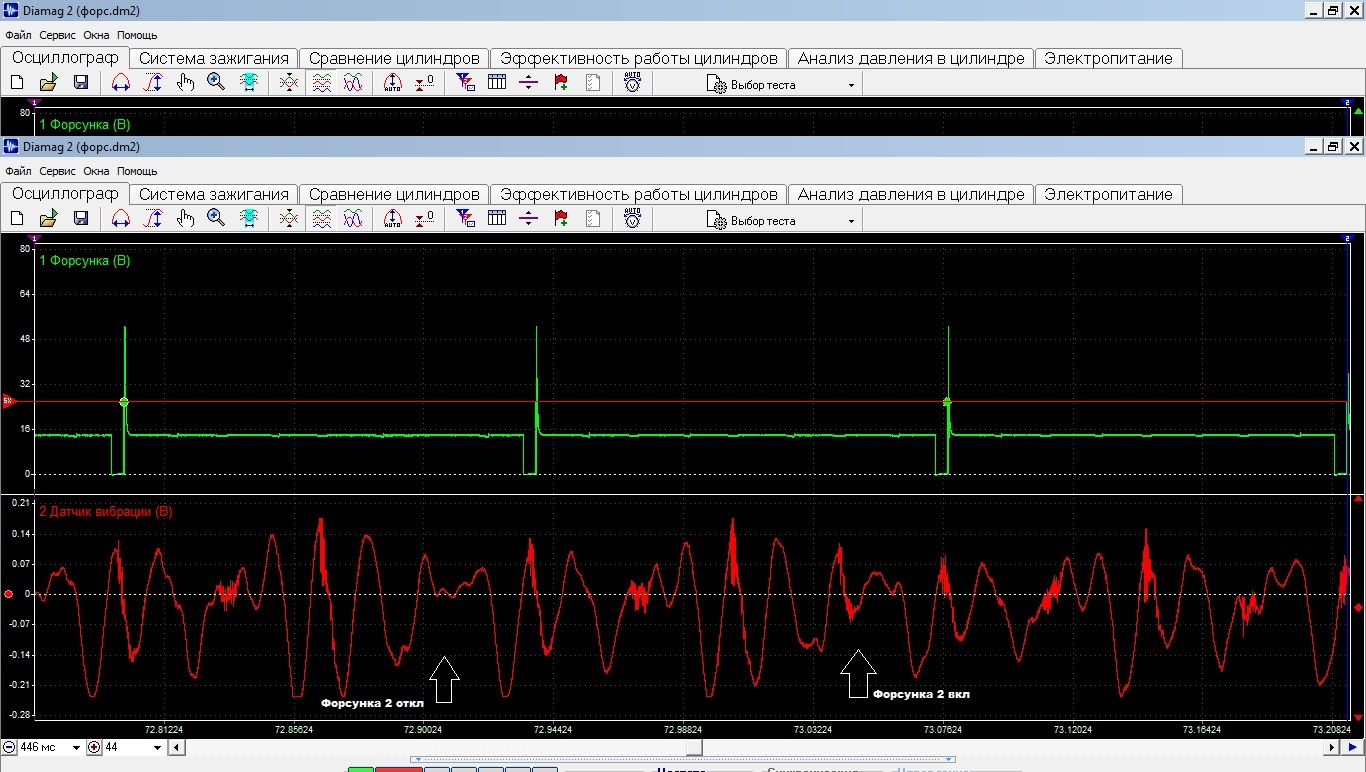Click time axis value 73.07624
Viewport: 1366px width, 772px height.
pyautogui.click(x=943, y=730)
